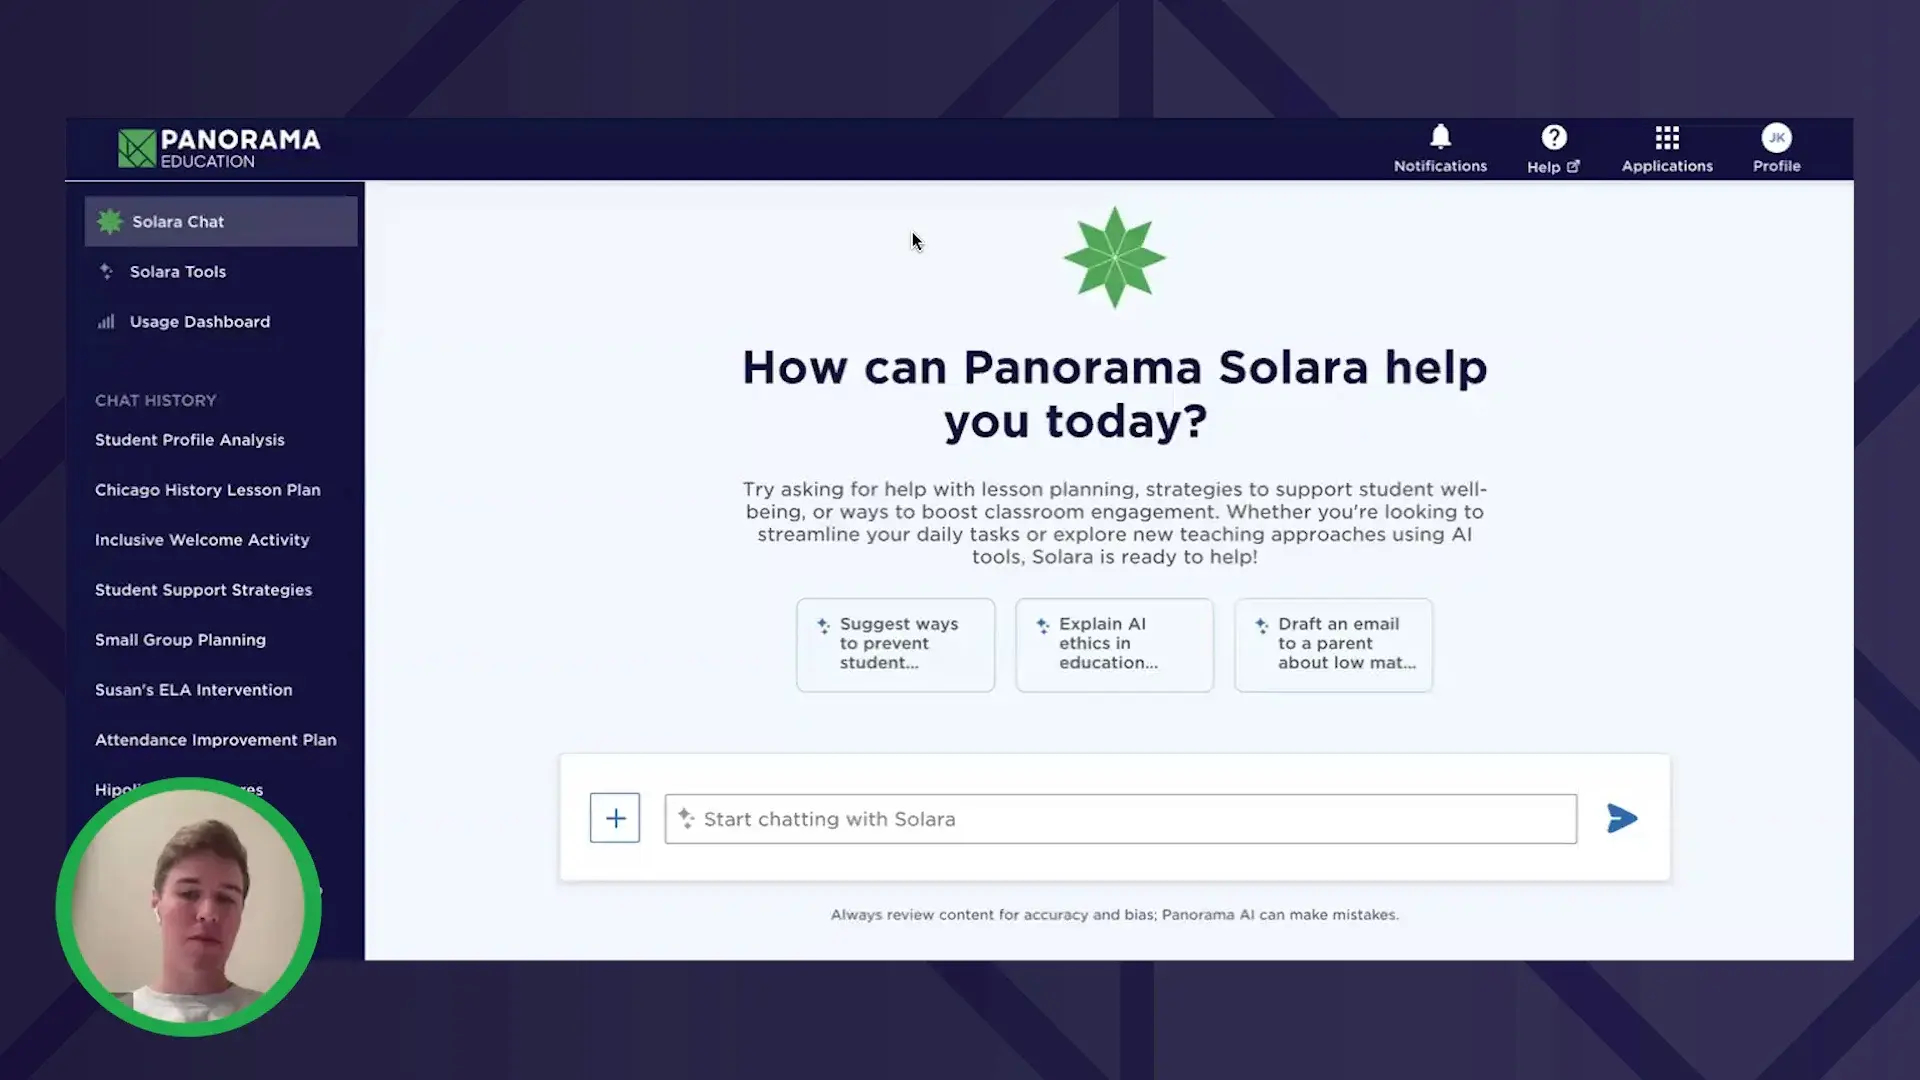
Task: Click 'Suggest ways to prevent student...' prompt
Action: click(895, 644)
